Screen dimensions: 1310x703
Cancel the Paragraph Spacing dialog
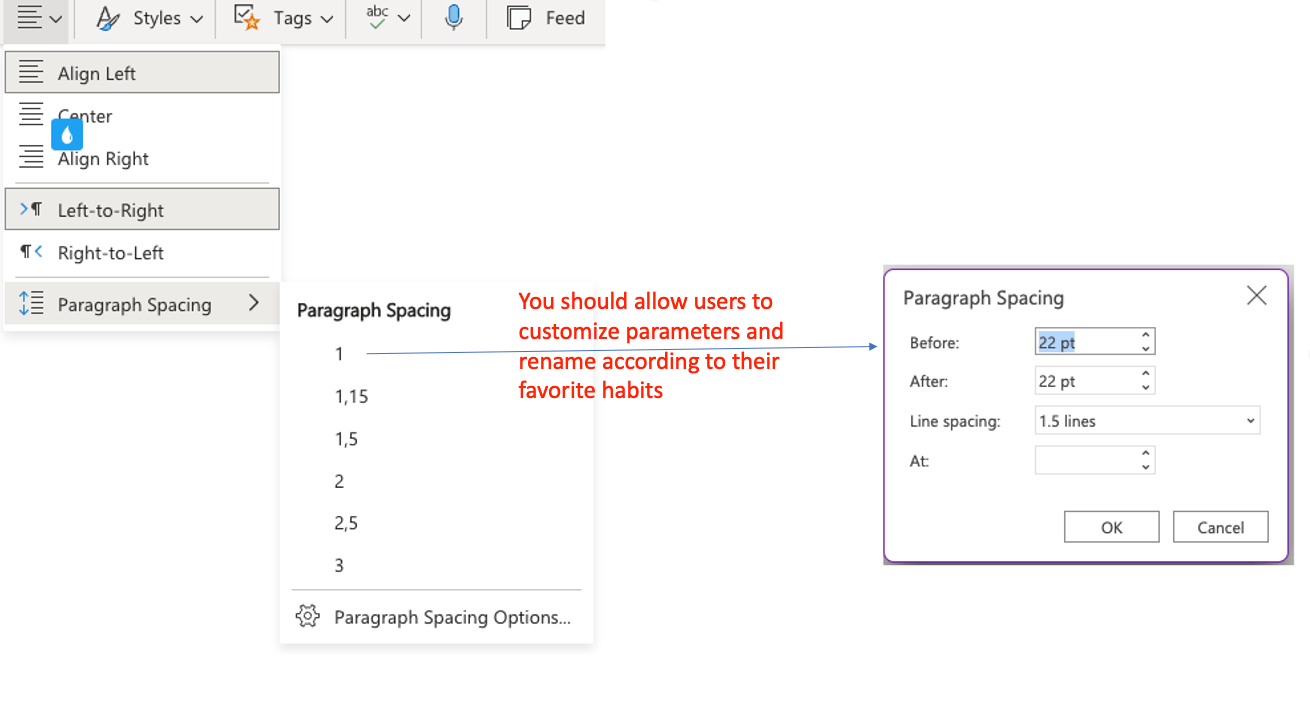tap(1221, 527)
